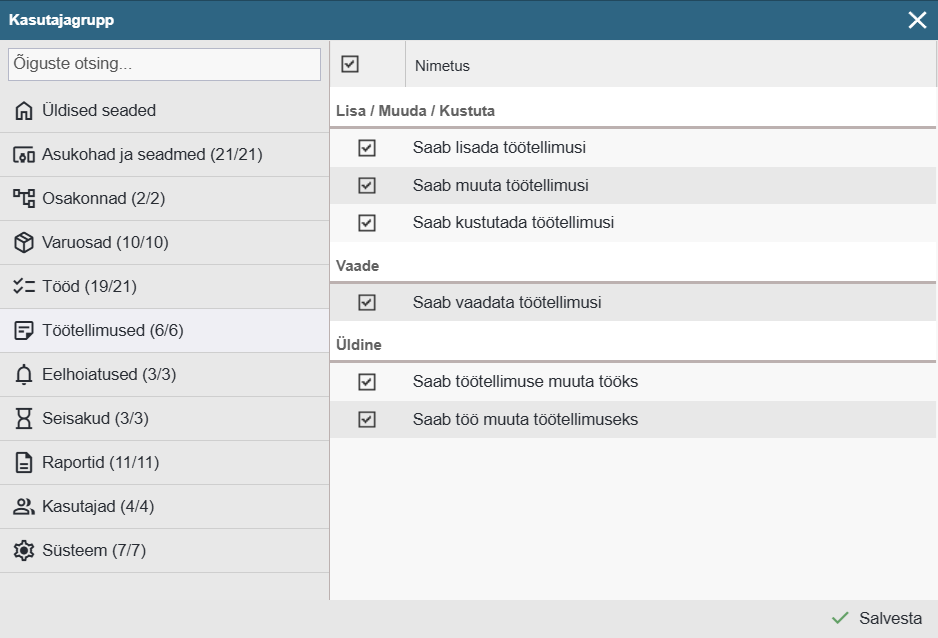The height and width of the screenshot is (638, 938).
Task: Open Raportid (11/11) category
Action: click(100, 463)
